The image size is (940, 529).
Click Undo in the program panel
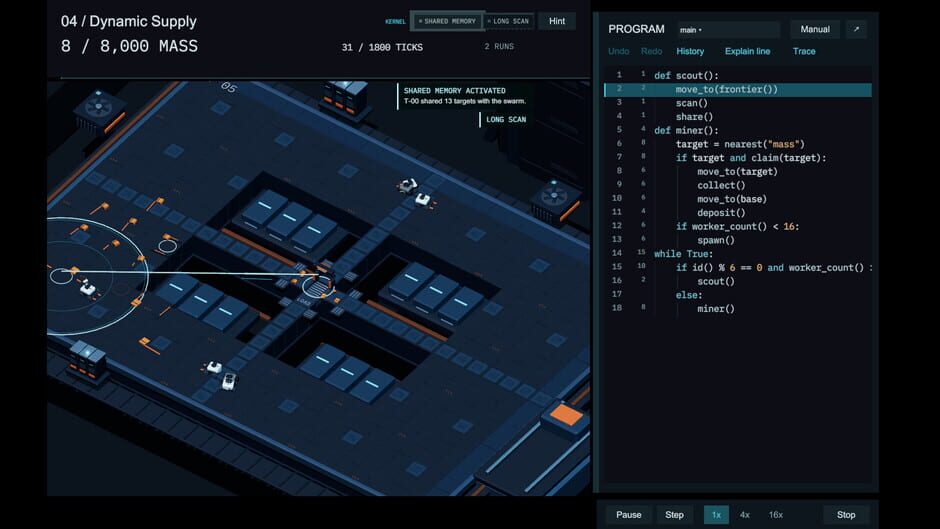619,52
